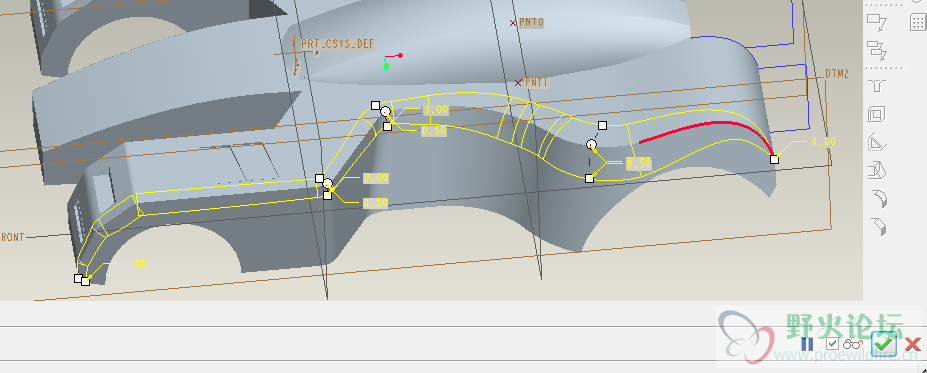Select the 0.00 dimension at rear end
Screen dimensions: 927x373
click(x=823, y=141)
